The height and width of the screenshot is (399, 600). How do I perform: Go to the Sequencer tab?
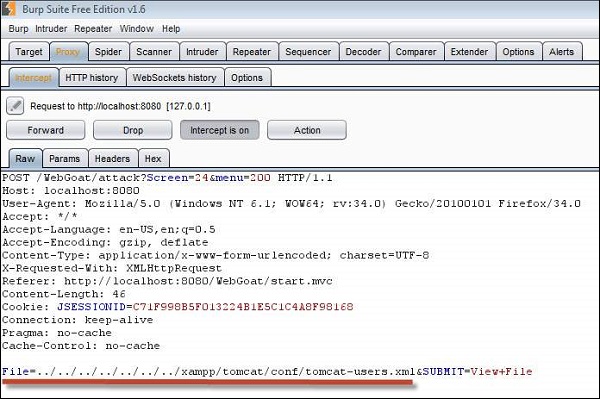pyautogui.click(x=308, y=52)
